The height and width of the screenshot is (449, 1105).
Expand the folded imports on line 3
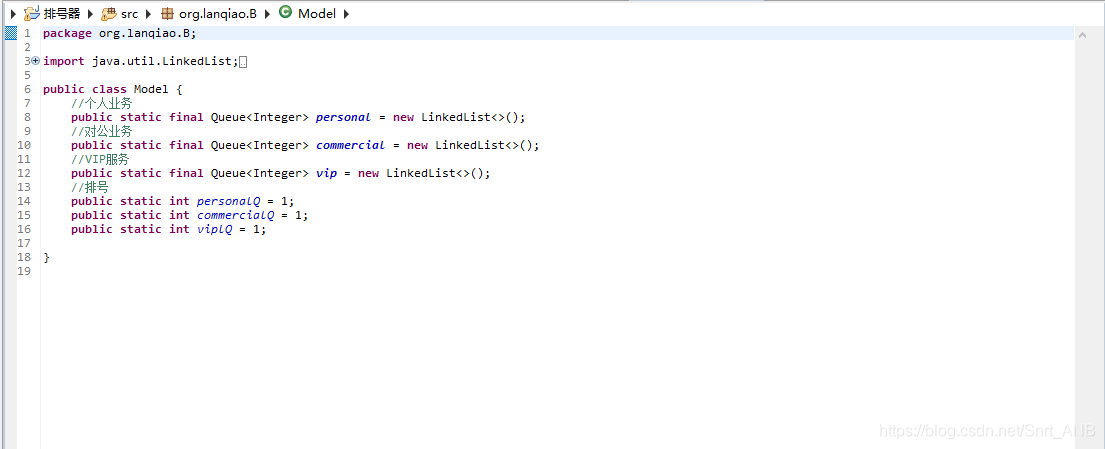coord(36,61)
